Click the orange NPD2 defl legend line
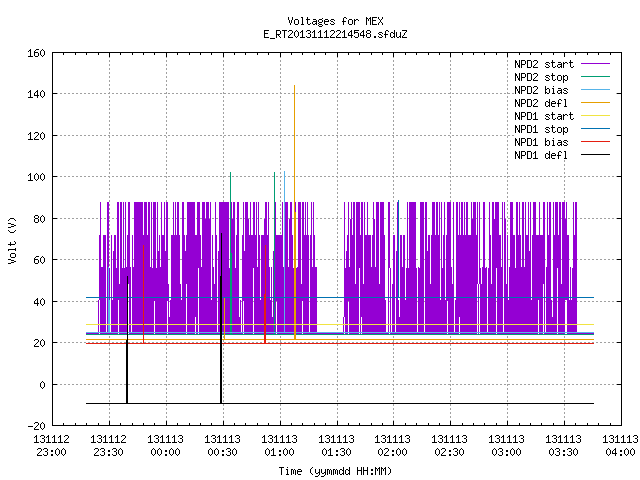 pos(596,102)
